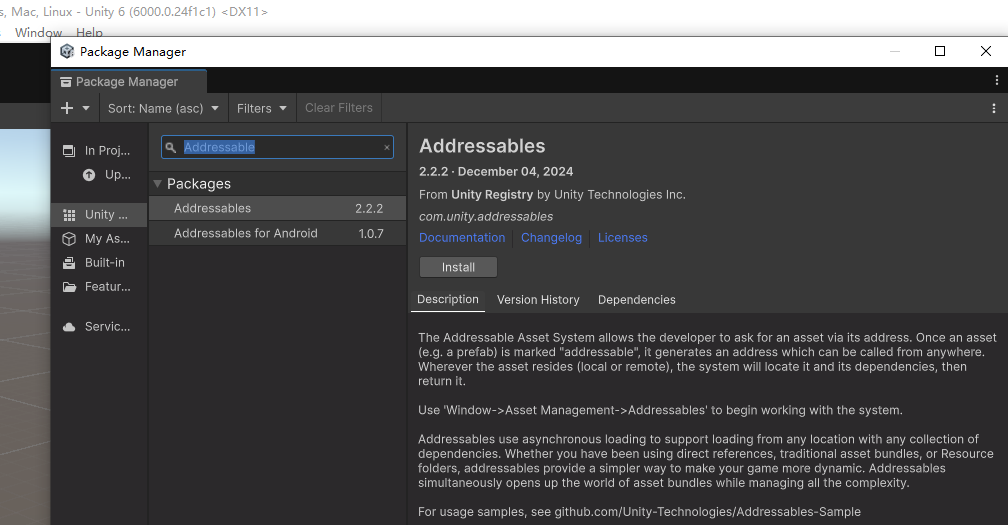
Task: Select the My As... sidebar entry
Action: tap(100, 238)
